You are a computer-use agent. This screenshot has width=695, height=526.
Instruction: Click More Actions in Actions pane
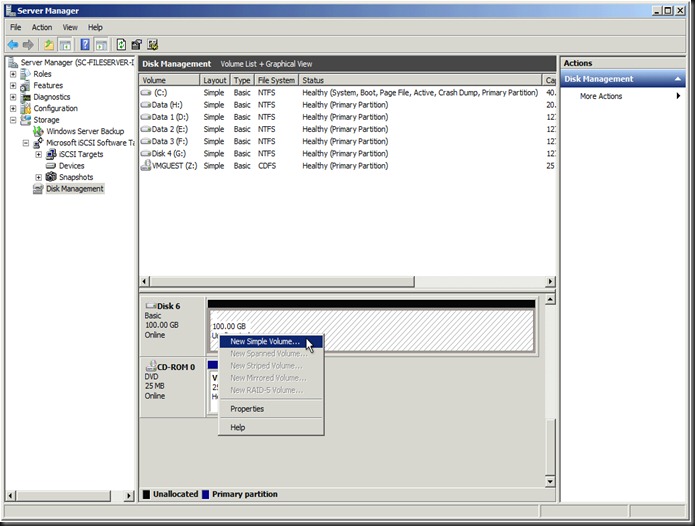(601, 97)
